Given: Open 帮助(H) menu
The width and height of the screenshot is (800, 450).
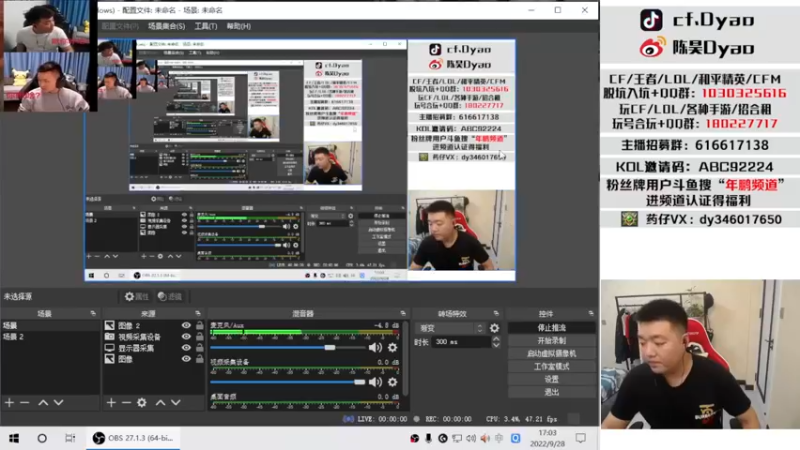Looking at the screenshot, I should pos(239,26).
